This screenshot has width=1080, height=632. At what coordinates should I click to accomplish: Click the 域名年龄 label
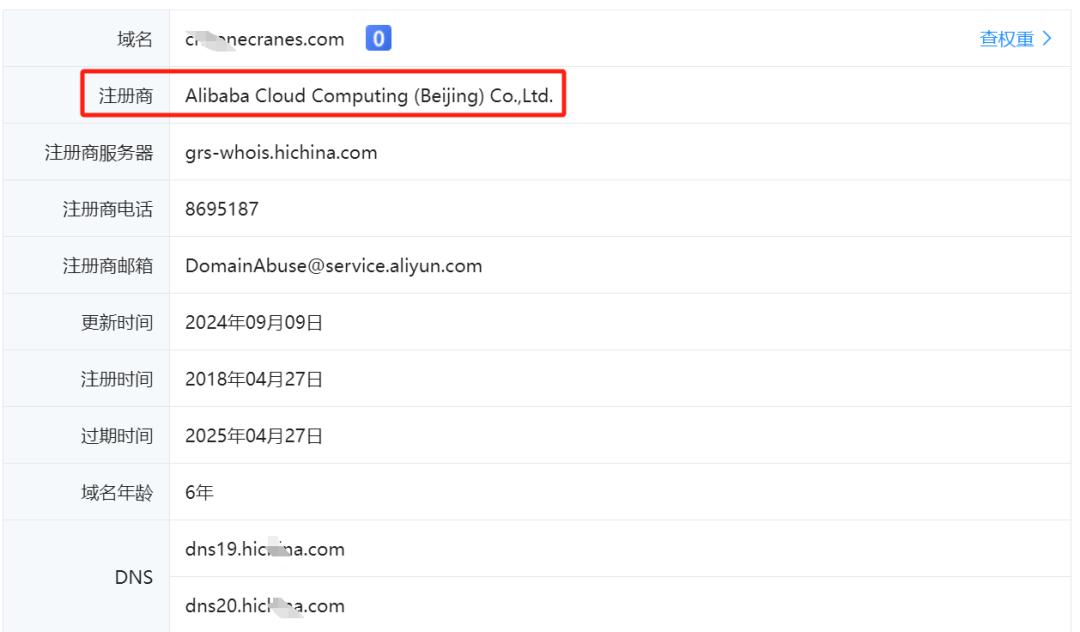tap(116, 492)
